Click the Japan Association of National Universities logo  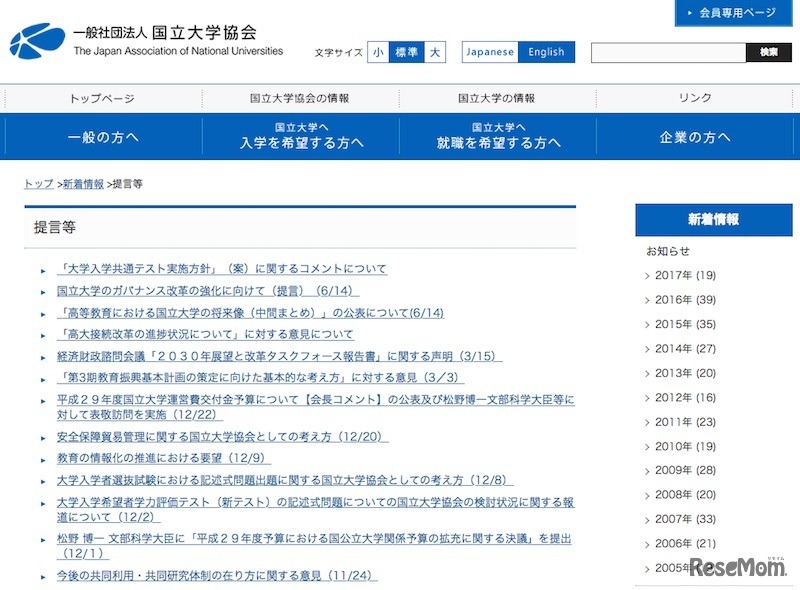pos(147,40)
